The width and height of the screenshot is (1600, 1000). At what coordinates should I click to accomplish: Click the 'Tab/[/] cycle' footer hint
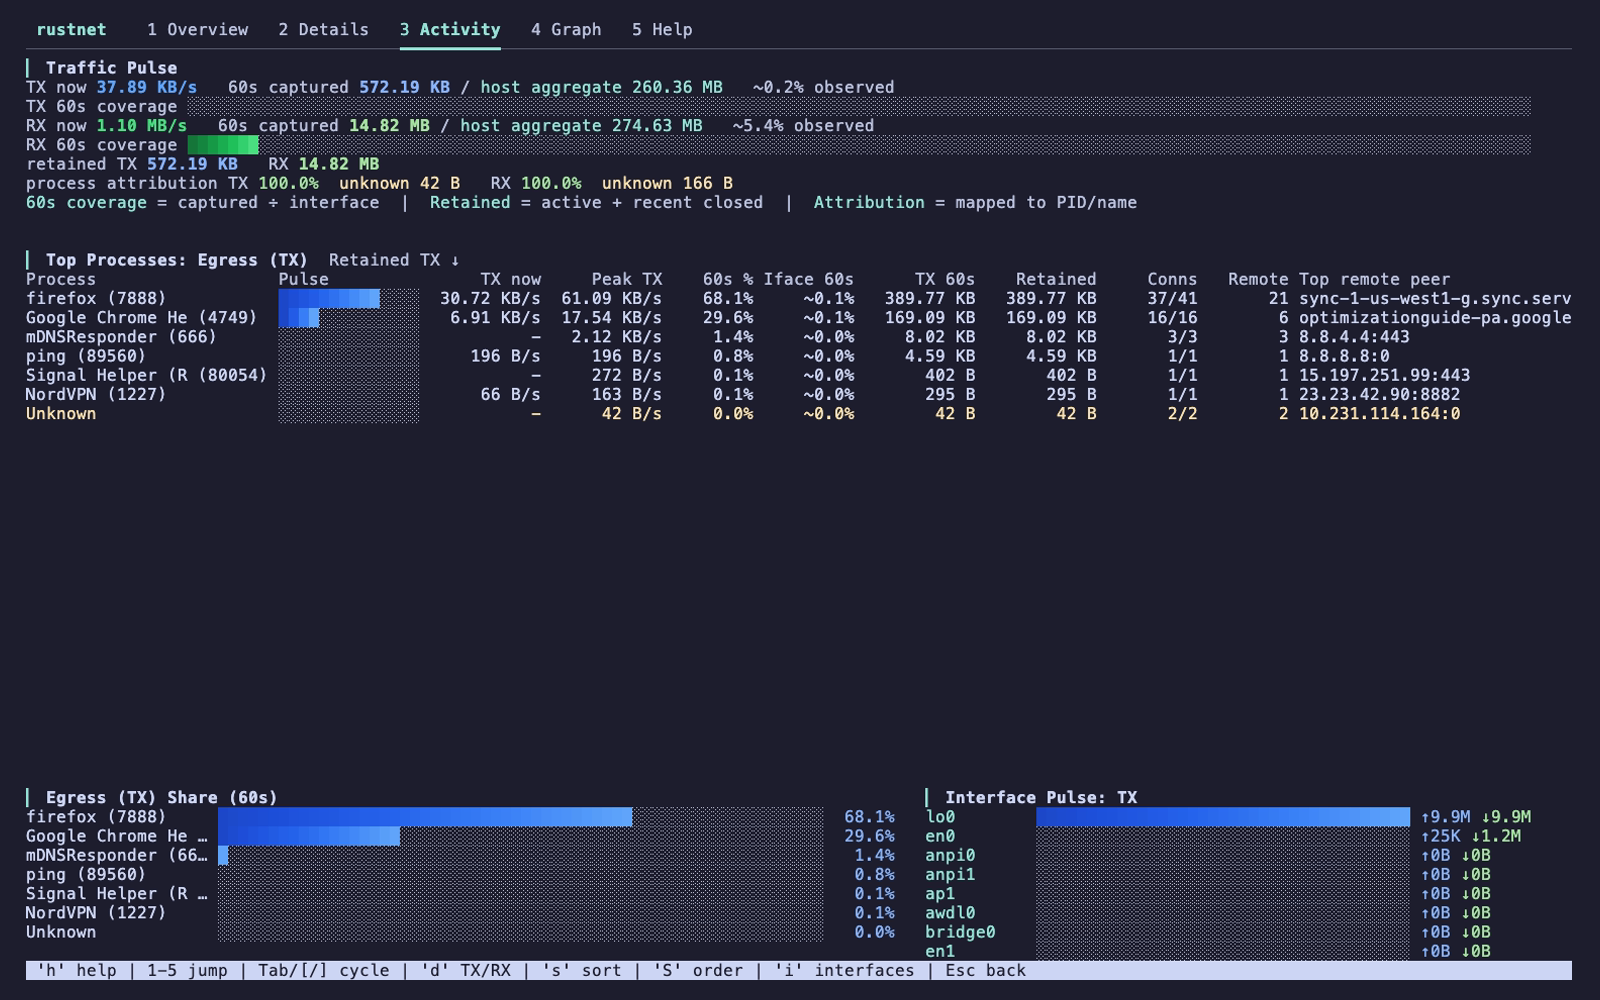323,971
